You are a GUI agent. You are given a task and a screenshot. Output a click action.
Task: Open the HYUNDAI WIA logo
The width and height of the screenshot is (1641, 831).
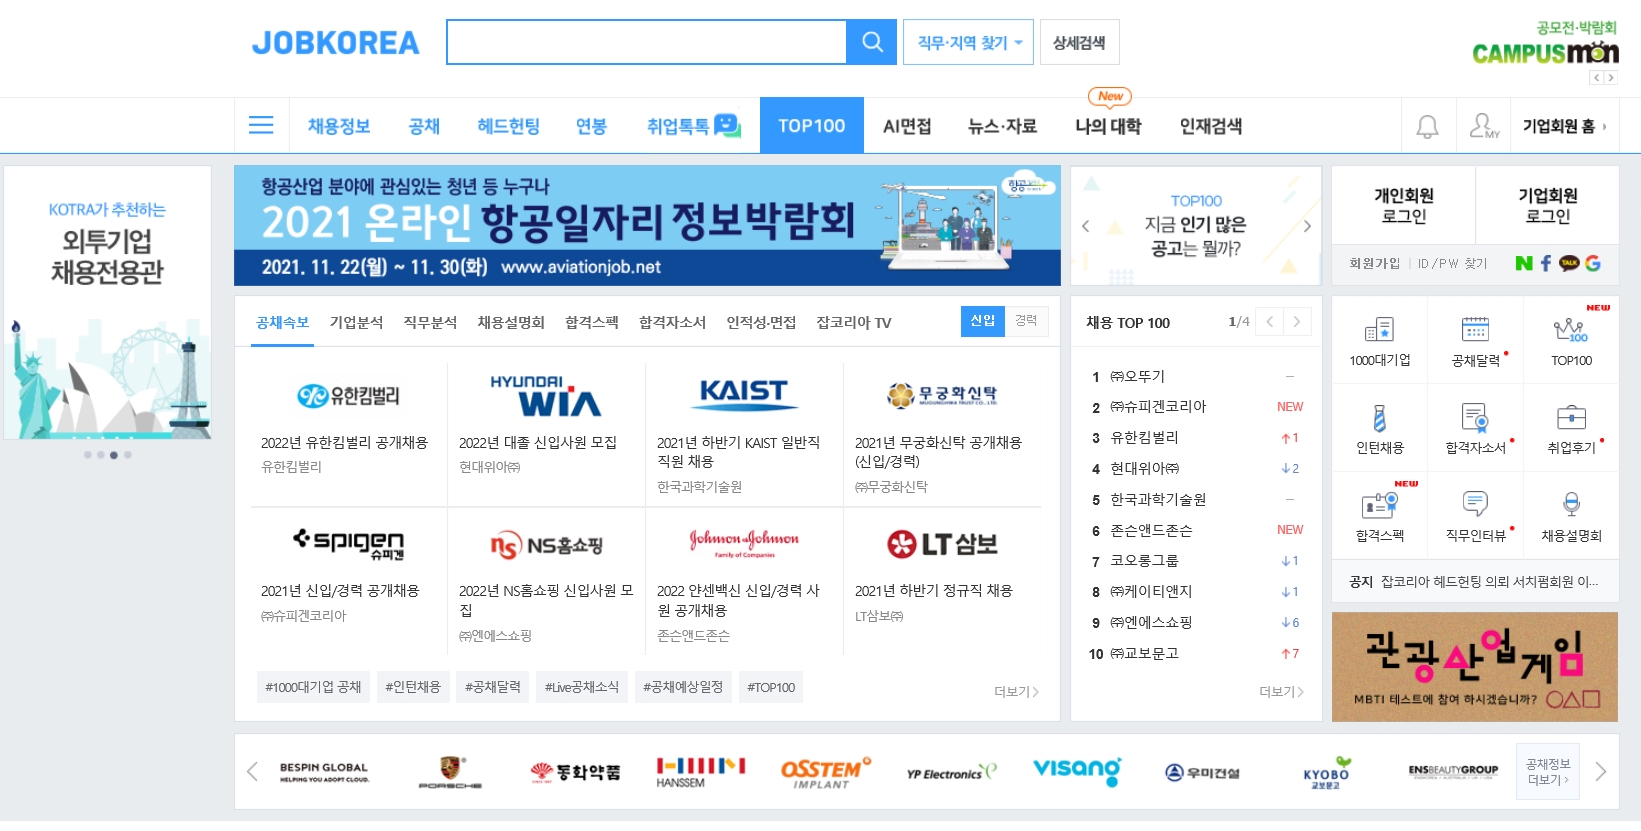546,396
